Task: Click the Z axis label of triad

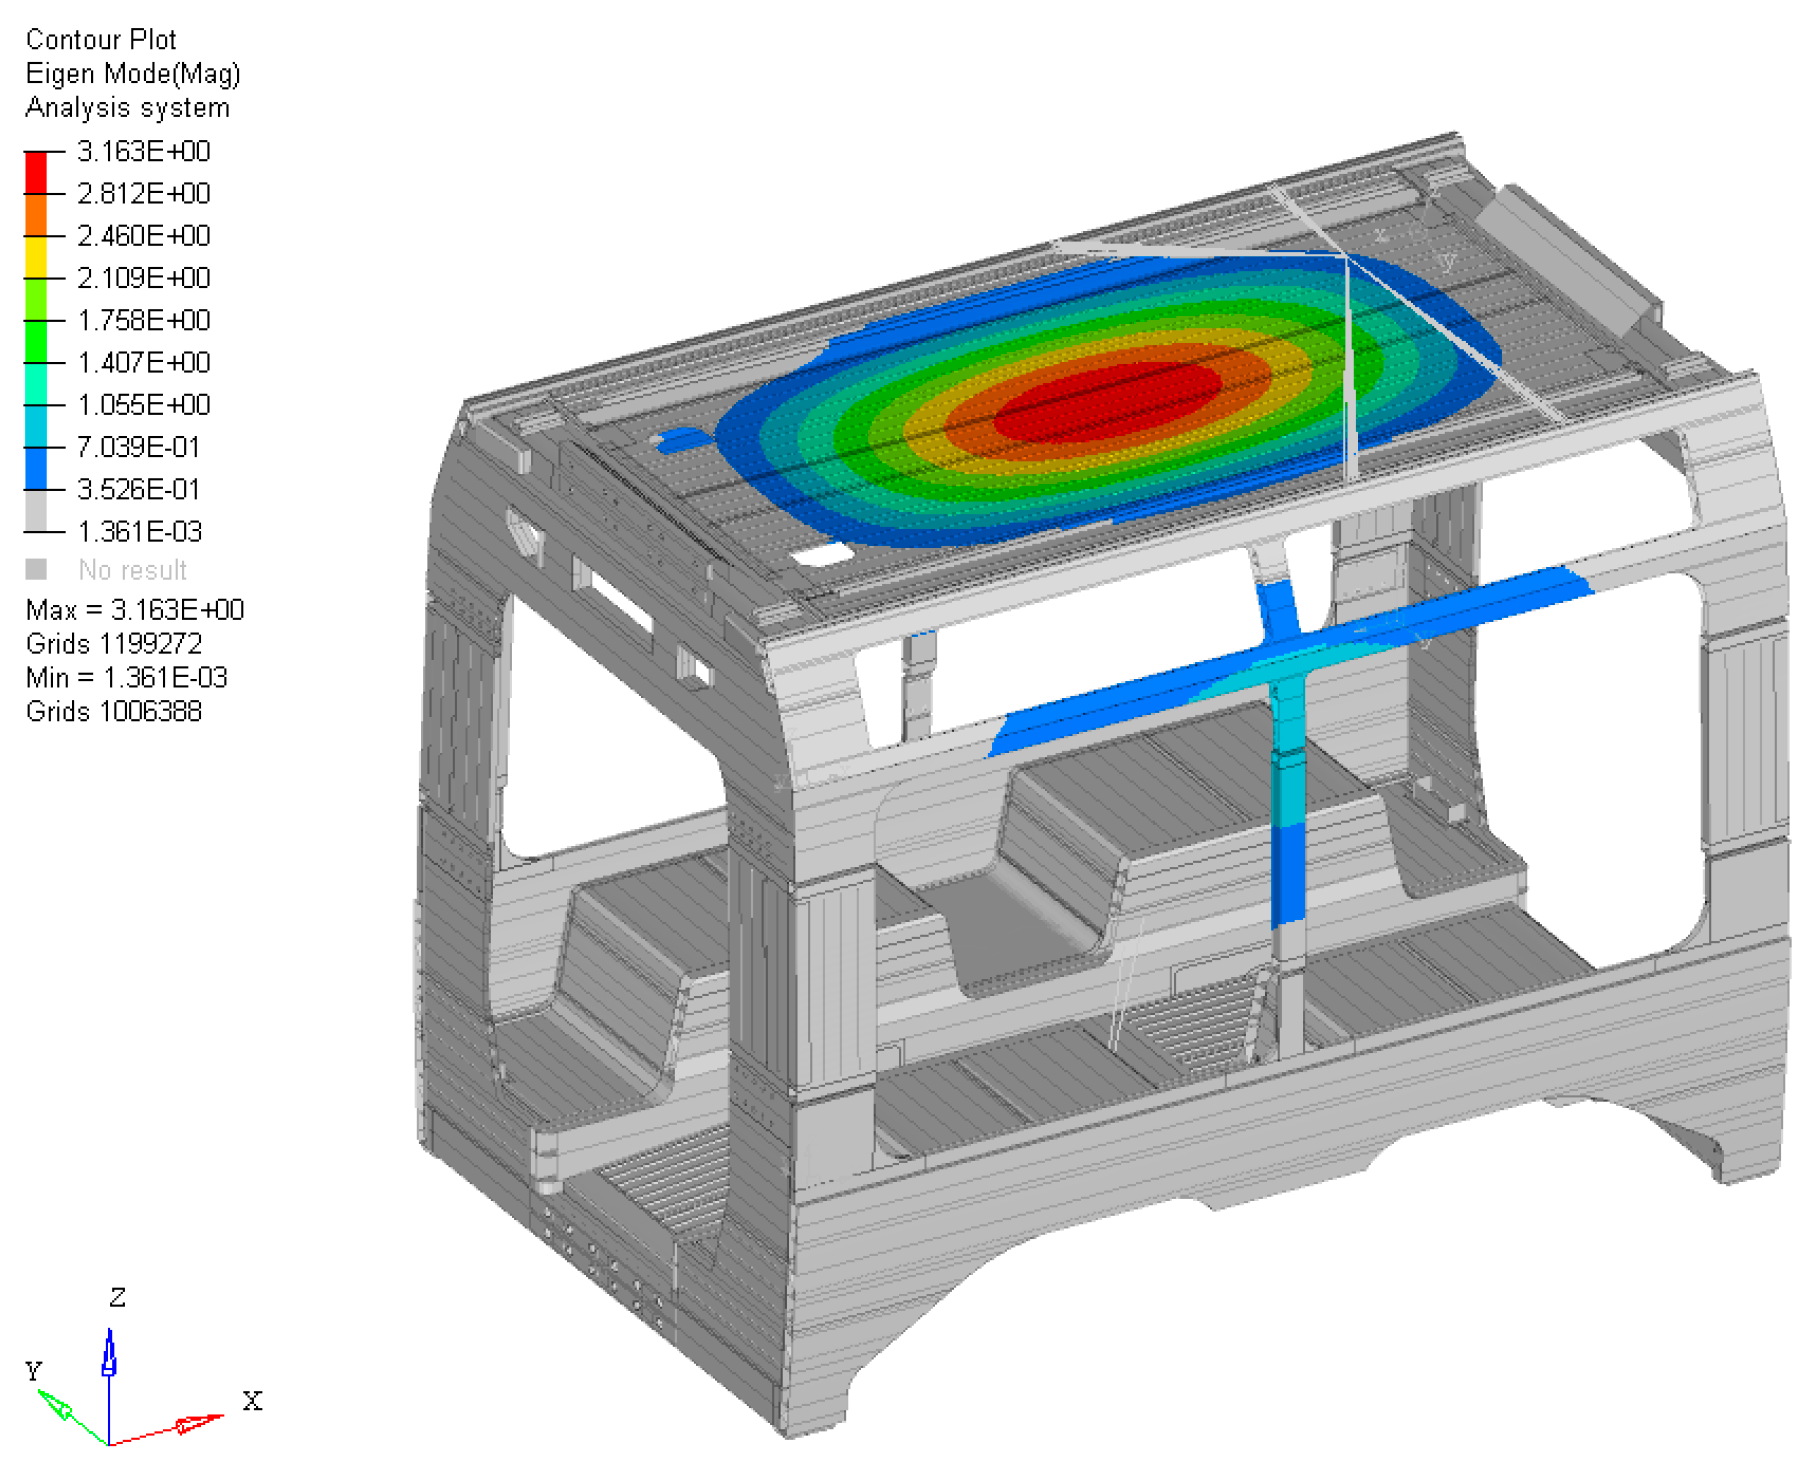Action: tap(117, 1298)
